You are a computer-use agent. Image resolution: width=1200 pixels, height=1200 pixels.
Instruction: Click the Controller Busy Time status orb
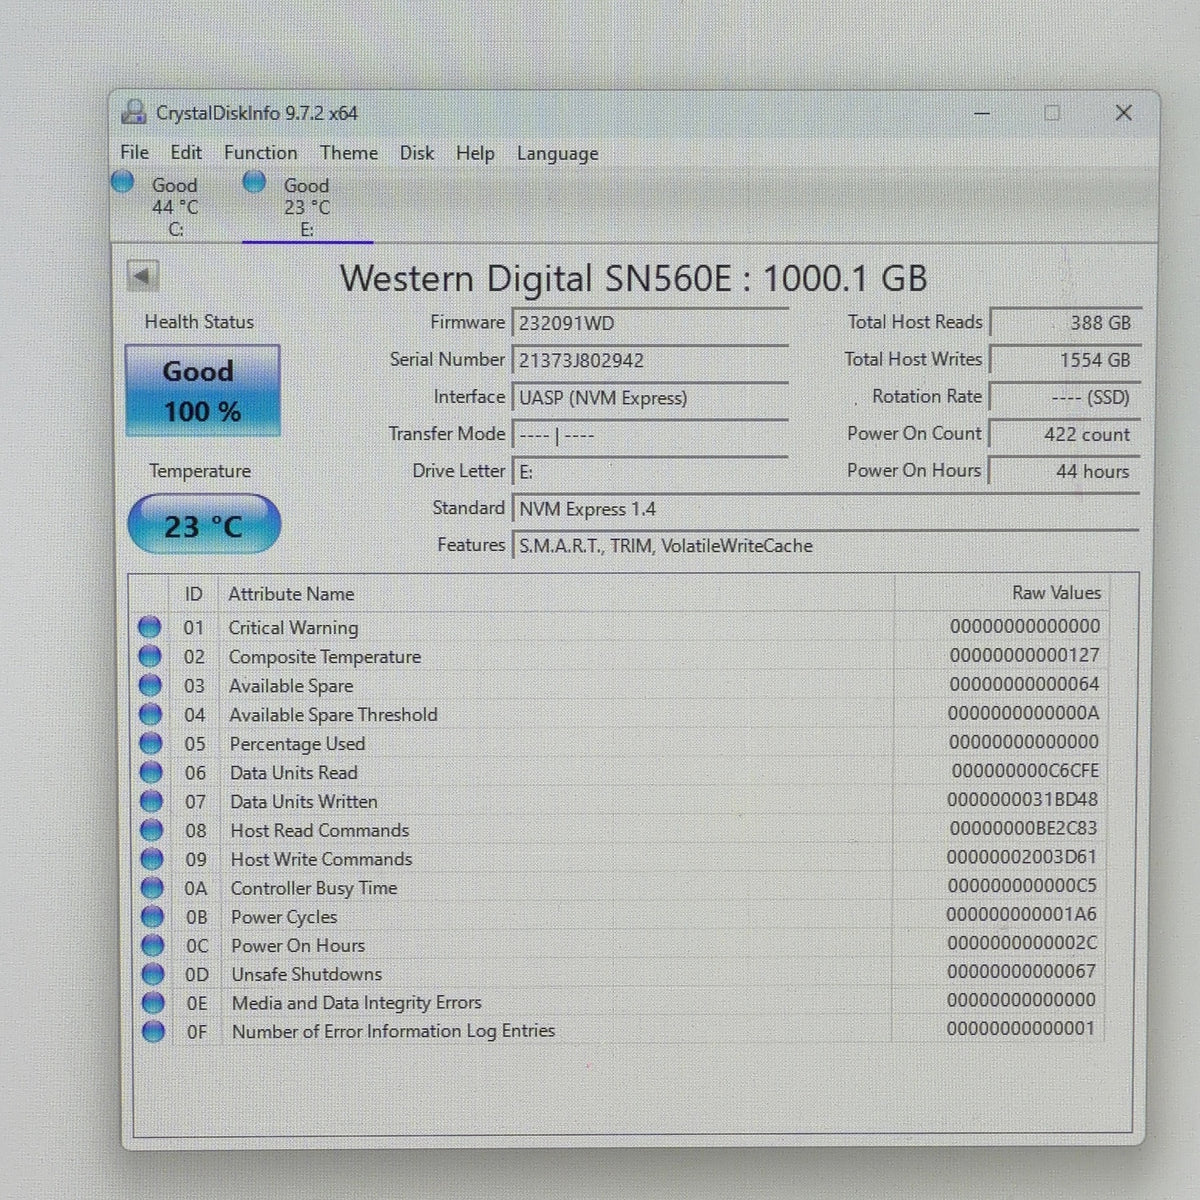click(152, 888)
